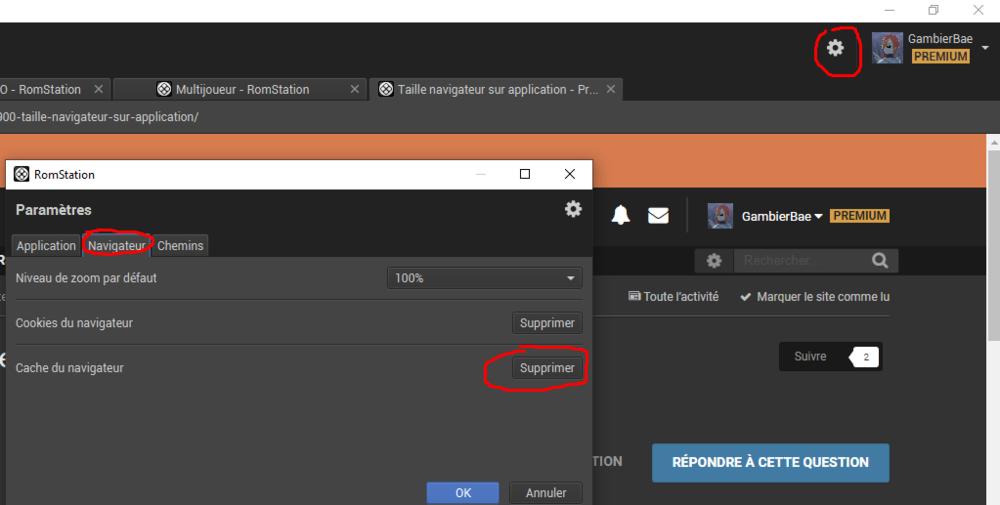Confirm settings with OK button
1000x505 pixels.
click(462, 492)
